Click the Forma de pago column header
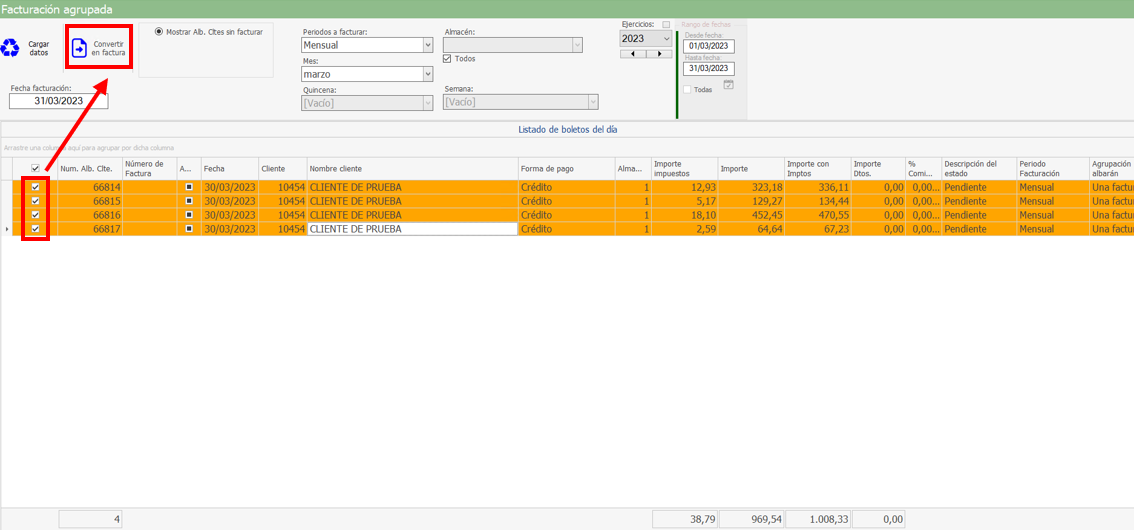This screenshot has height=531, width=1134. tap(565, 169)
